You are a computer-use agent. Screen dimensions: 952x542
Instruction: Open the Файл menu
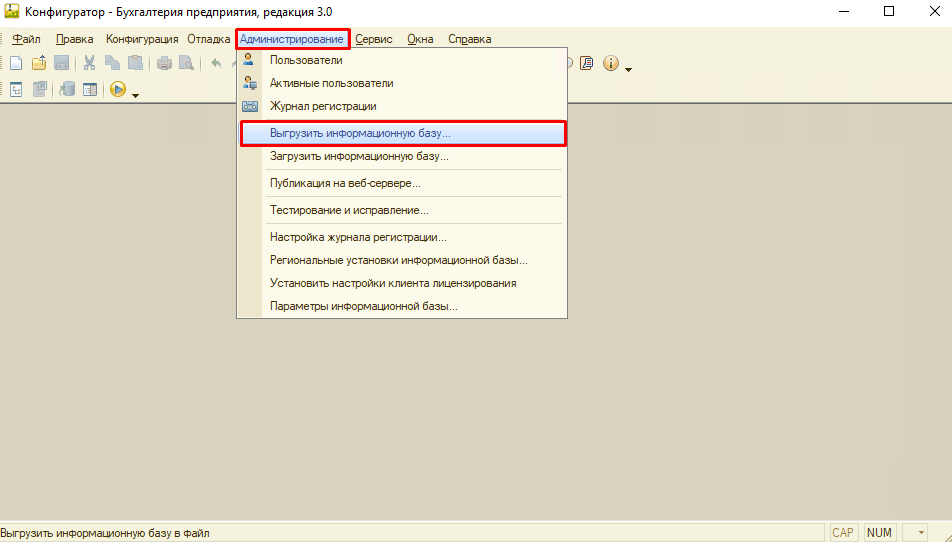pyautogui.click(x=27, y=39)
